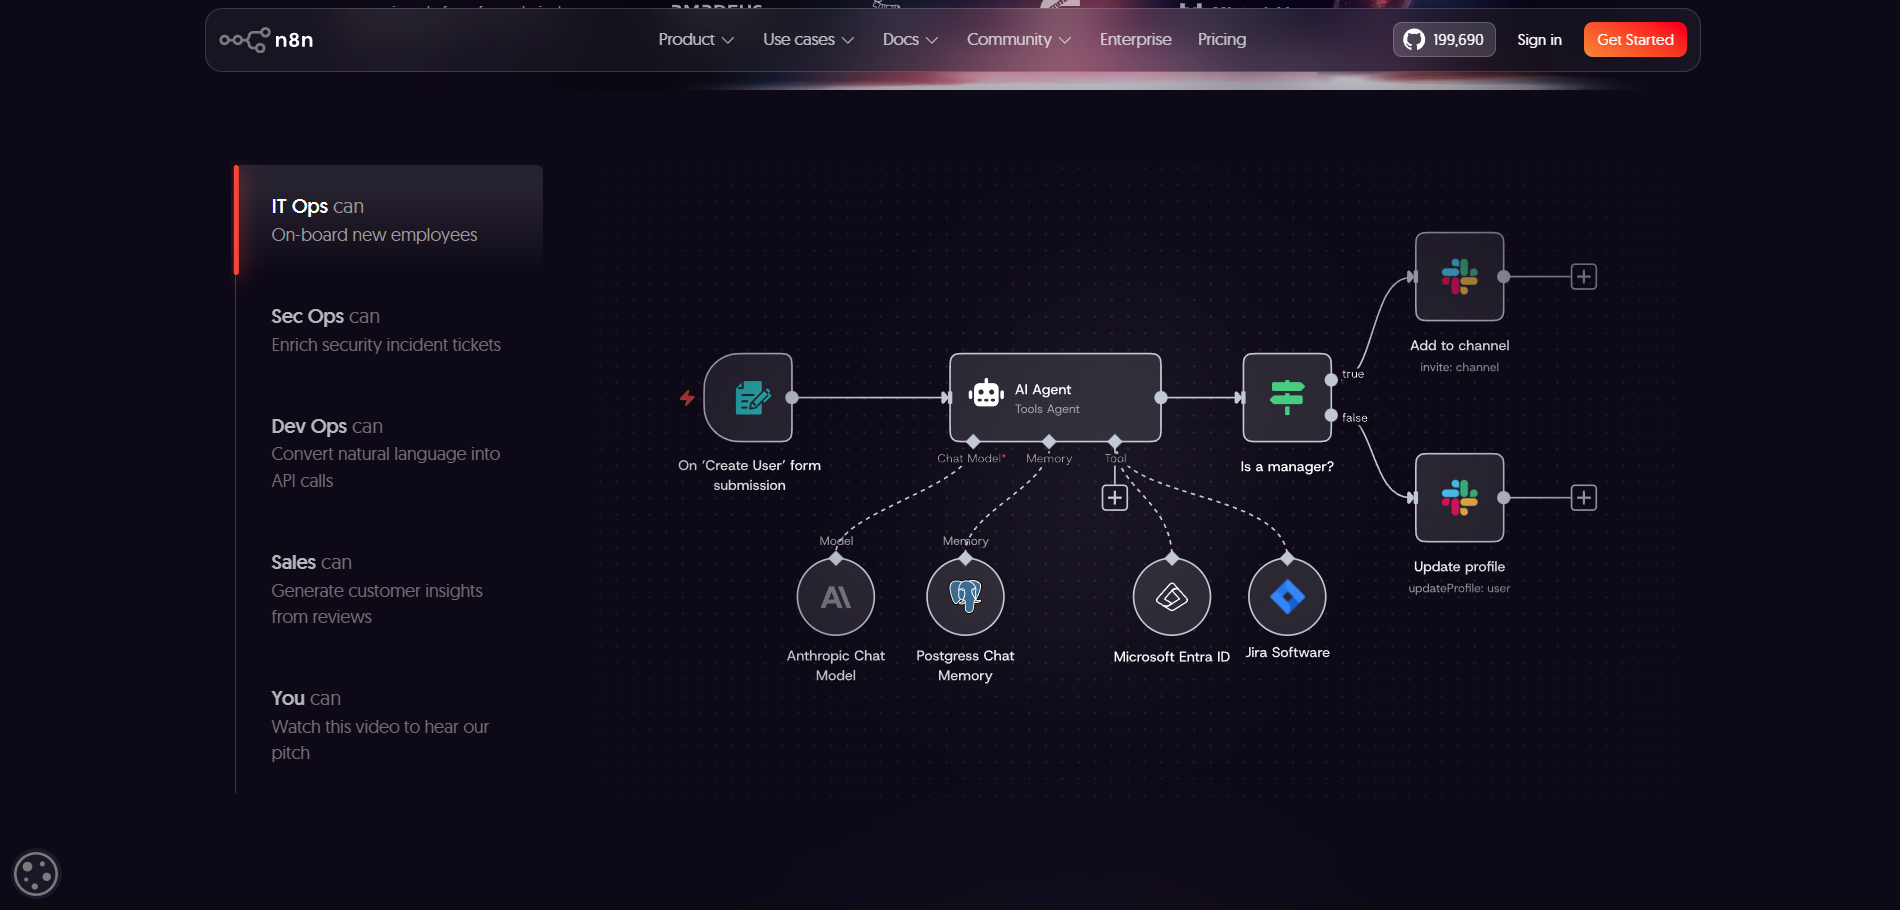Click the Anthropic Chat Model node

click(x=836, y=597)
